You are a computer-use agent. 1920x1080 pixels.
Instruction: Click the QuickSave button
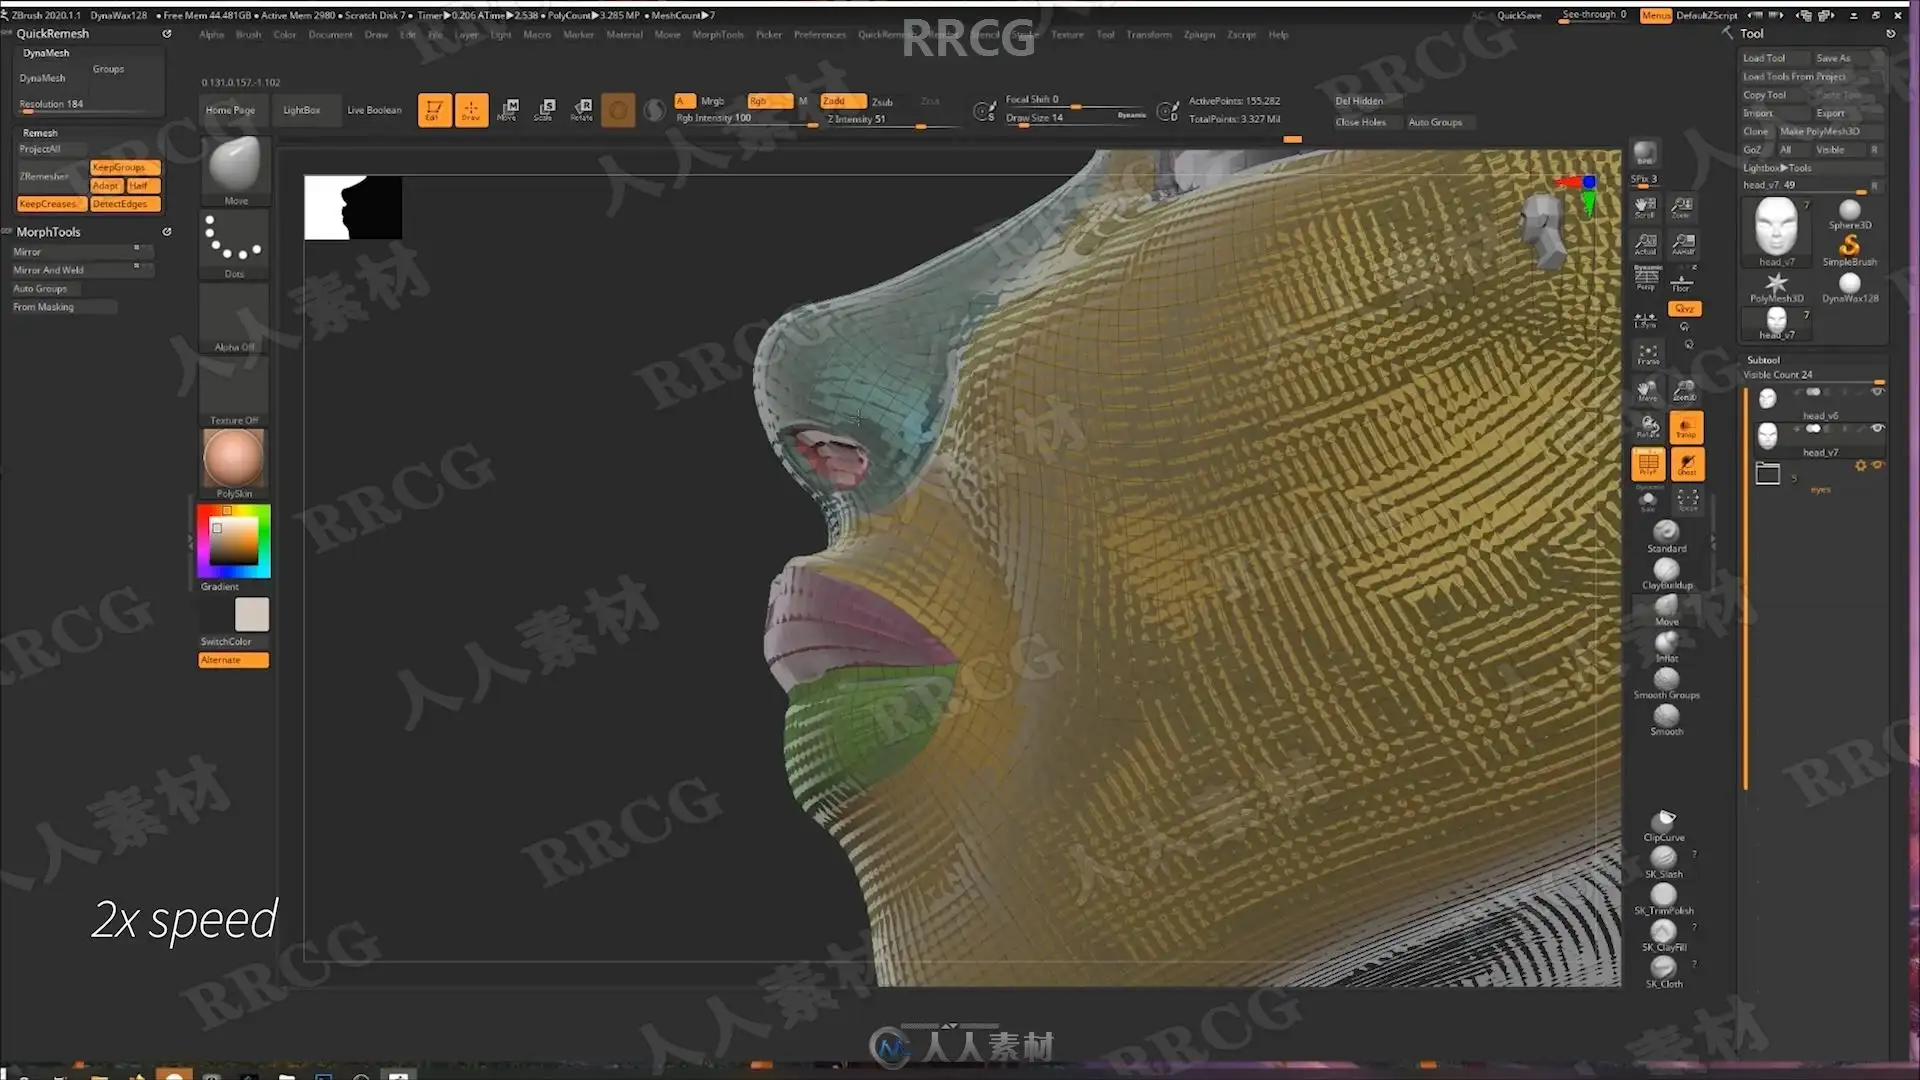(1519, 15)
